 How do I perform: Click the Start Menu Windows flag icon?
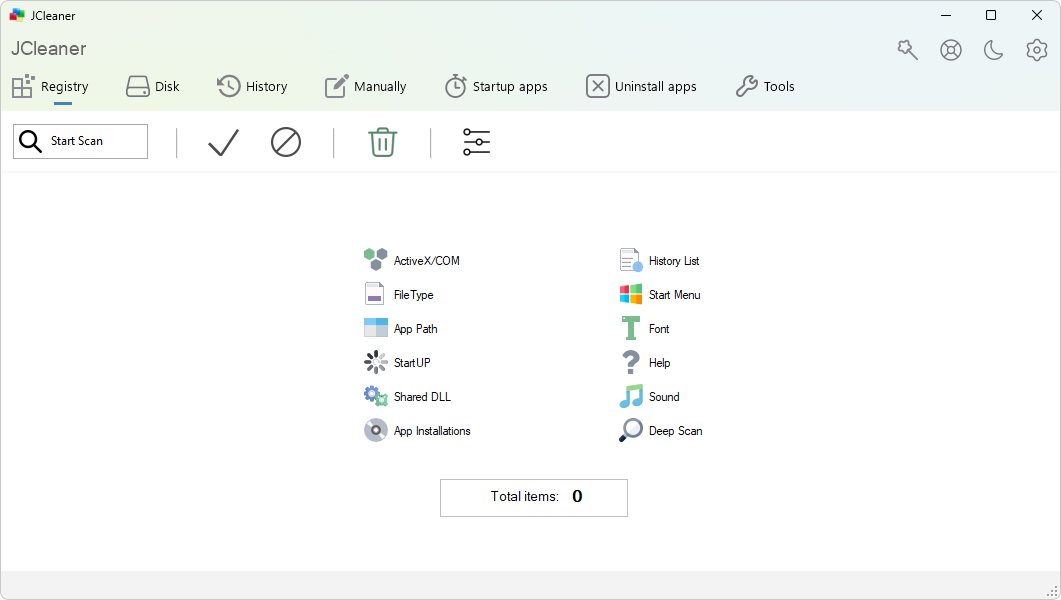631,294
